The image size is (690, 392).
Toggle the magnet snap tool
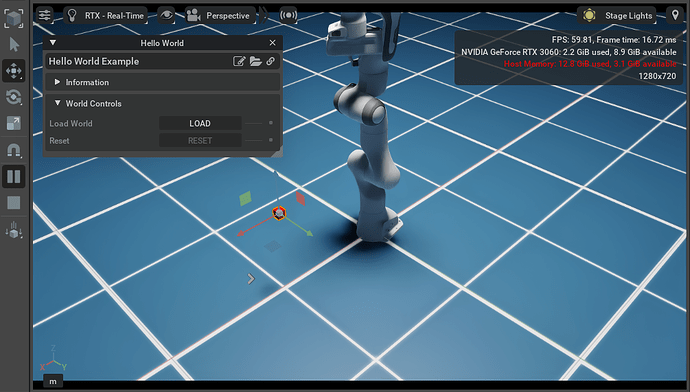[14, 150]
